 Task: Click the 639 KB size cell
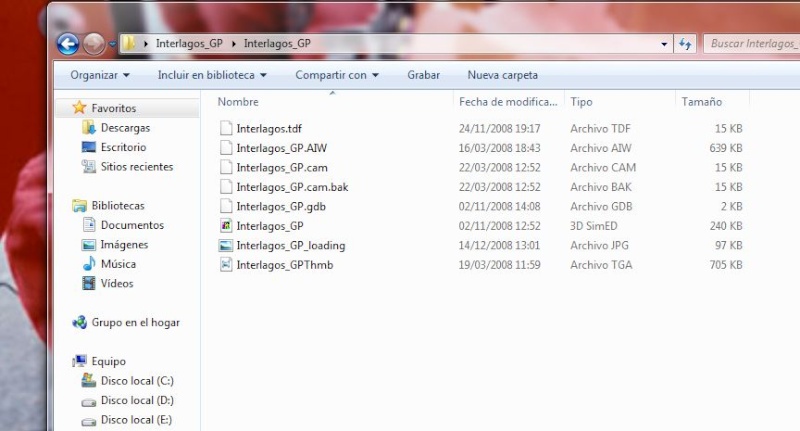726,148
